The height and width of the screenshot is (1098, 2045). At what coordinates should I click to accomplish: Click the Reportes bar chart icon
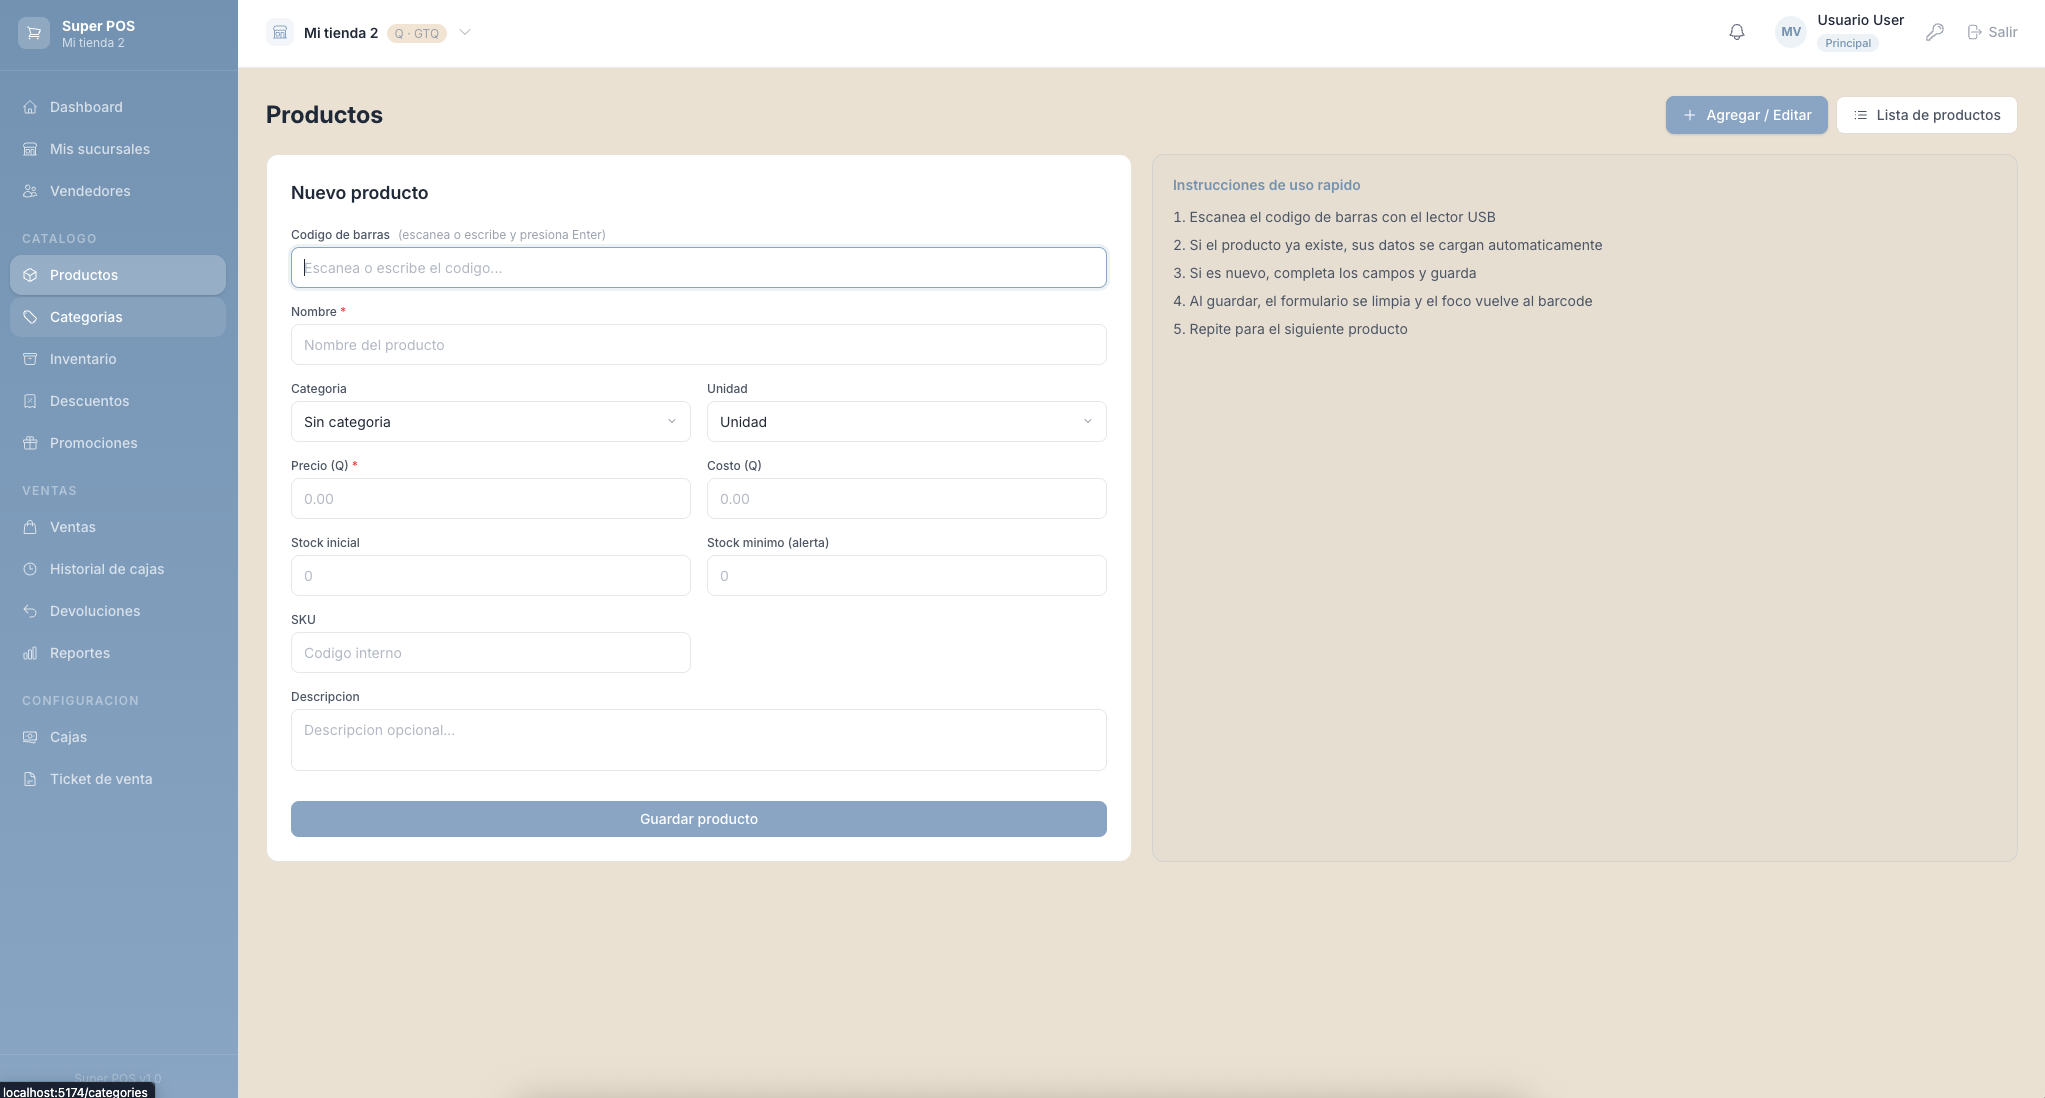30,653
